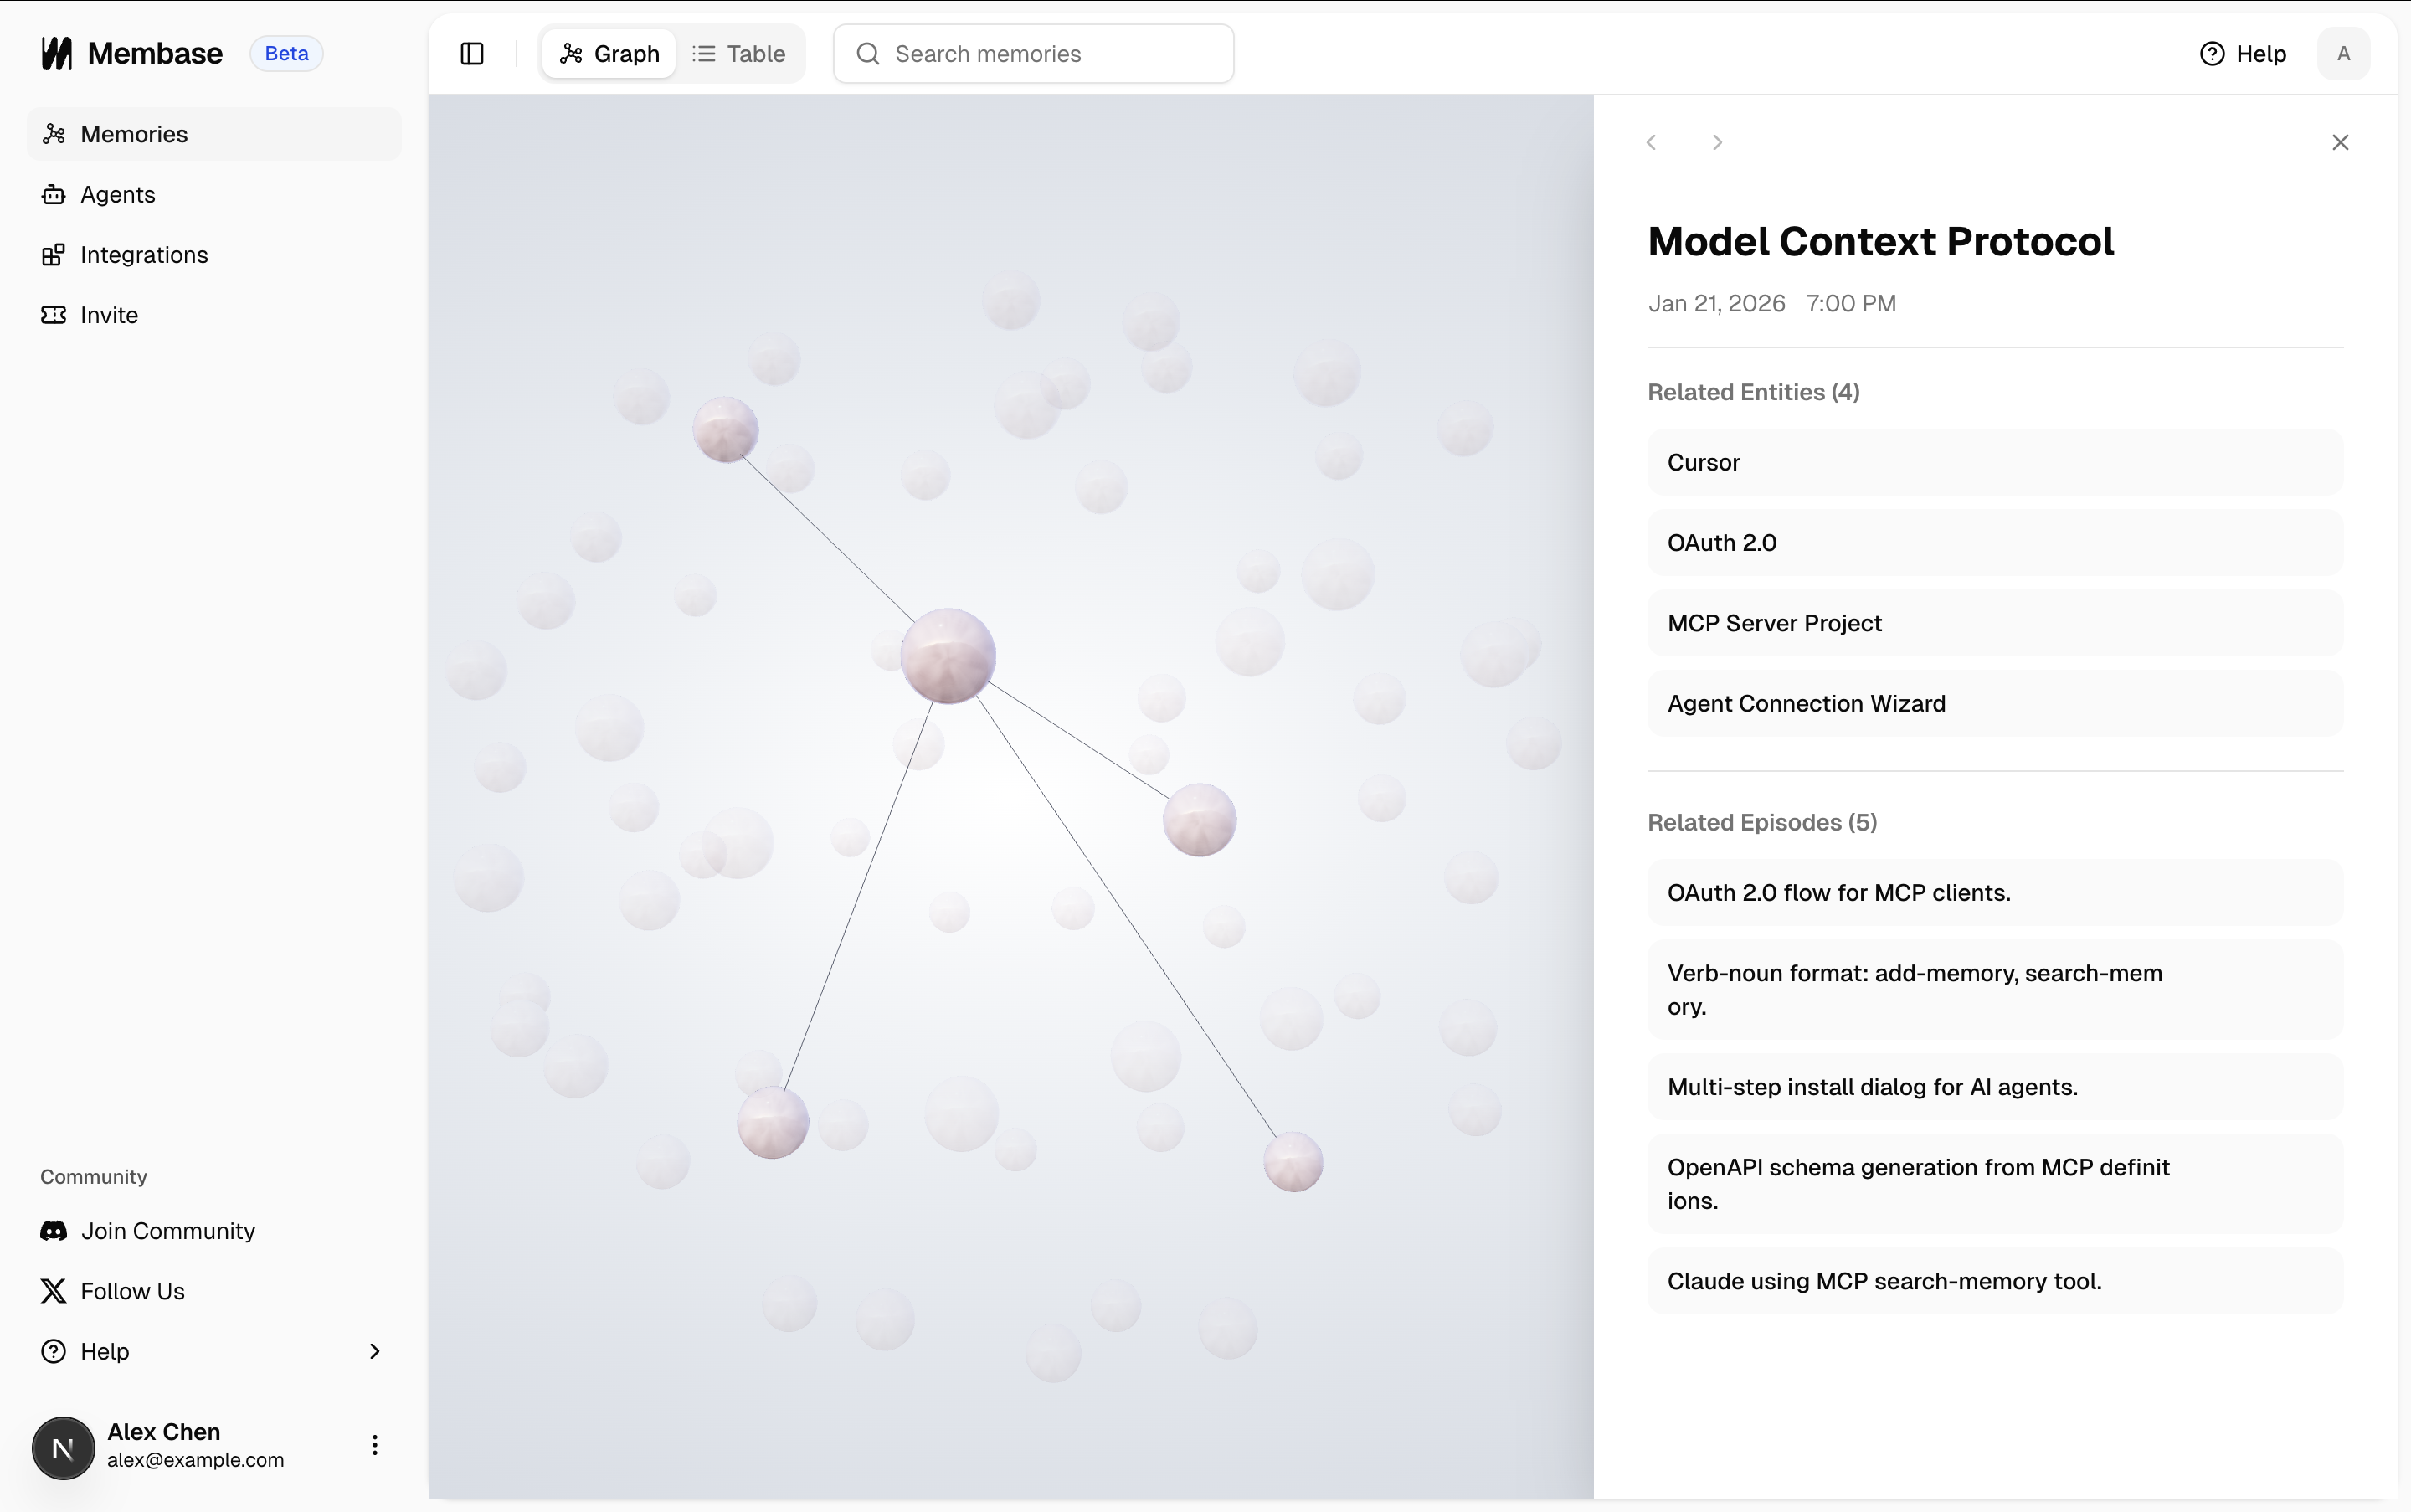
Task: Click the back navigation arrow
Action: click(1650, 141)
